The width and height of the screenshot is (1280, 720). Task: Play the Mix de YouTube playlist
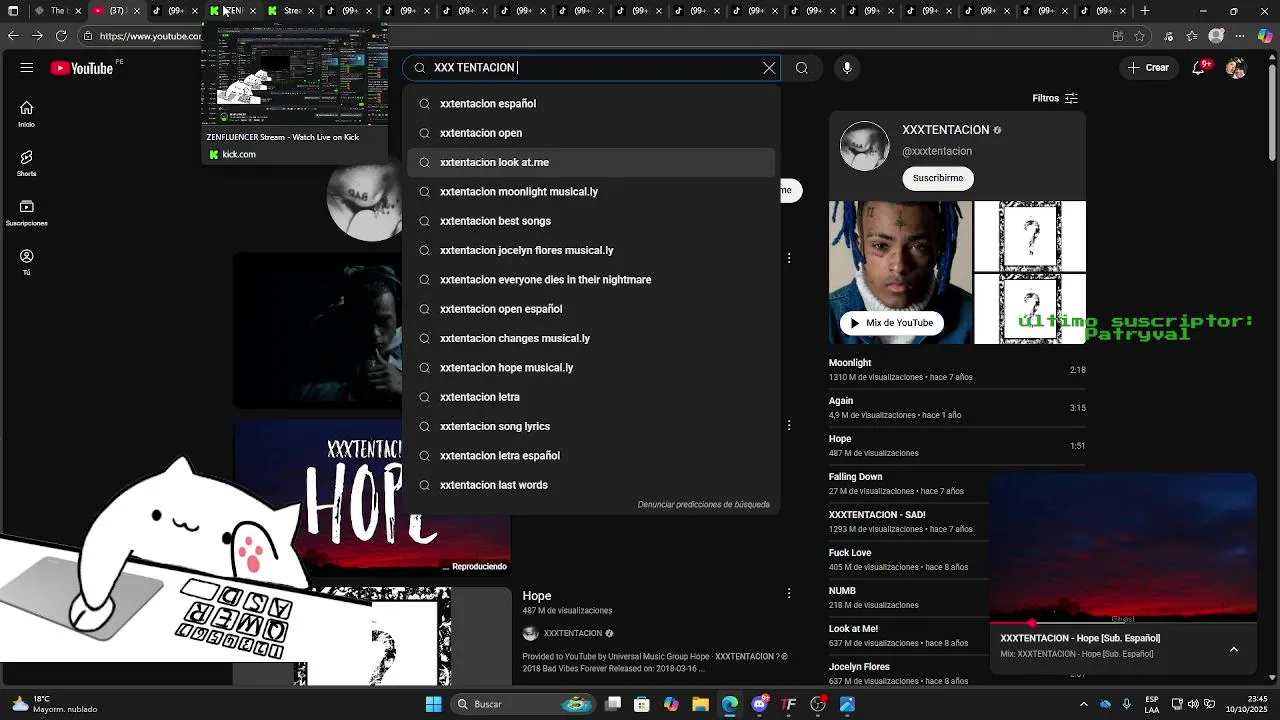click(892, 323)
